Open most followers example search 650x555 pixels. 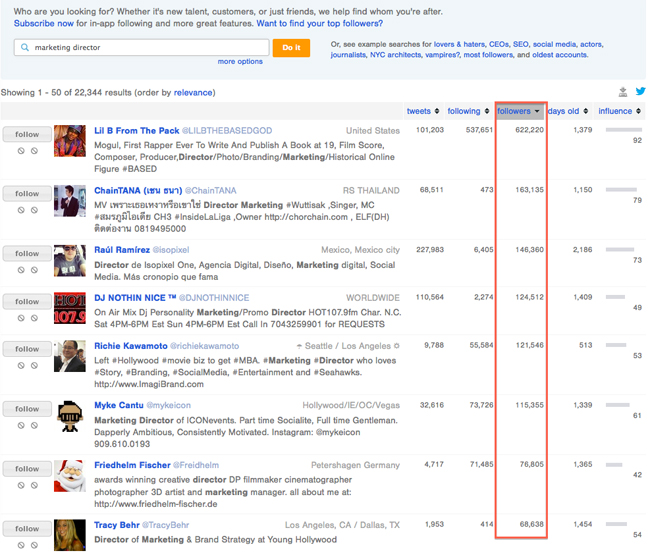pos(488,55)
